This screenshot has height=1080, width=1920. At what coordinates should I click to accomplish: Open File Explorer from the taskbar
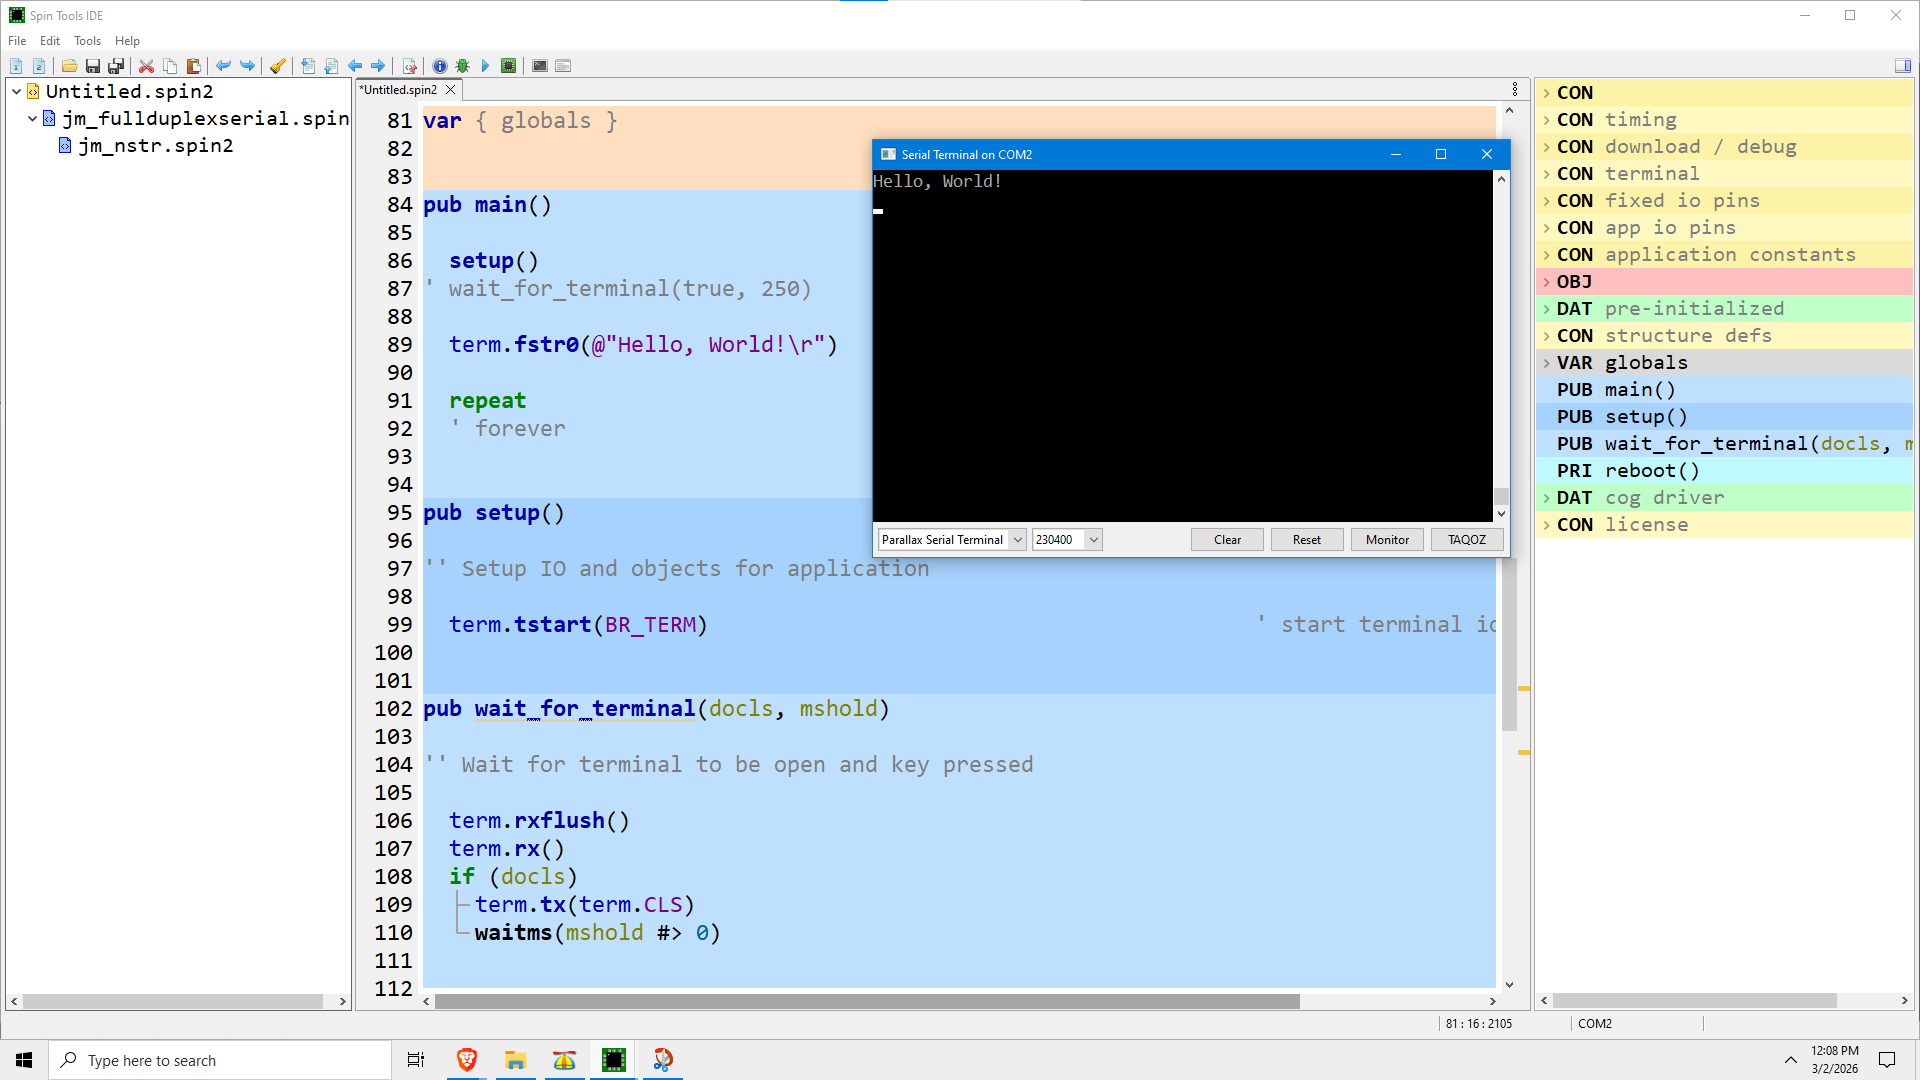(x=515, y=1060)
